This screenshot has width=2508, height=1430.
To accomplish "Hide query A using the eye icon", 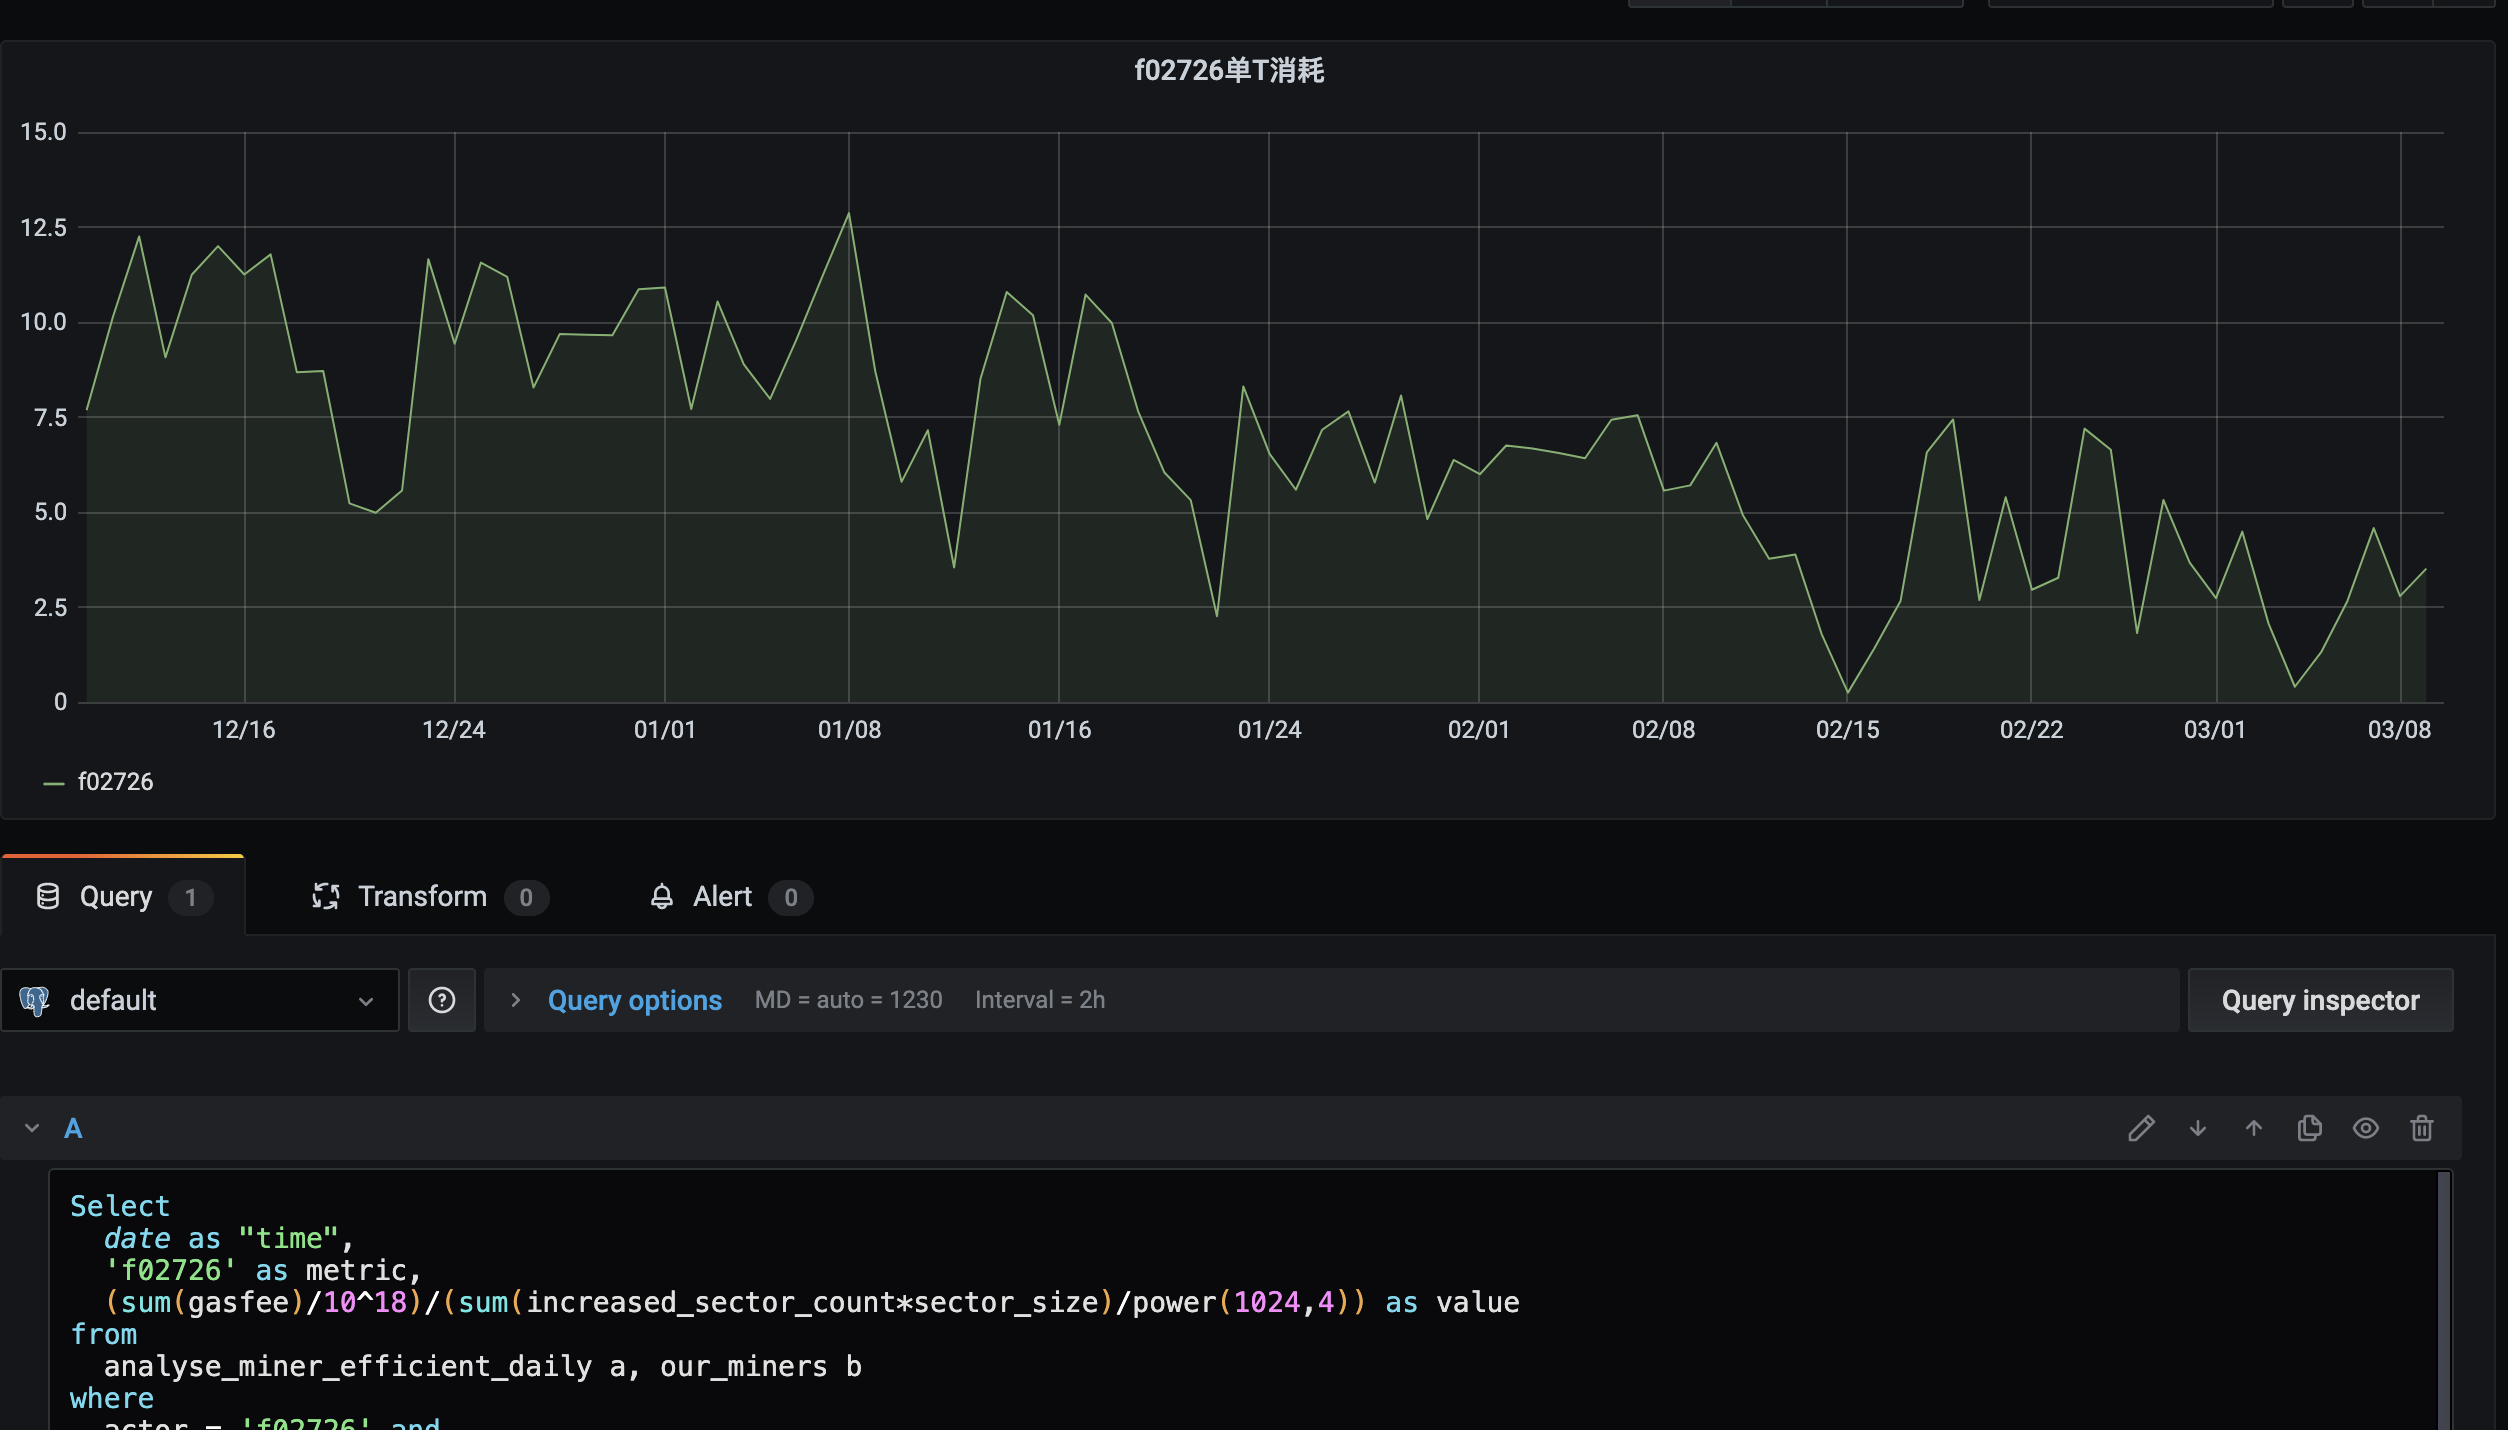I will click(2365, 1128).
